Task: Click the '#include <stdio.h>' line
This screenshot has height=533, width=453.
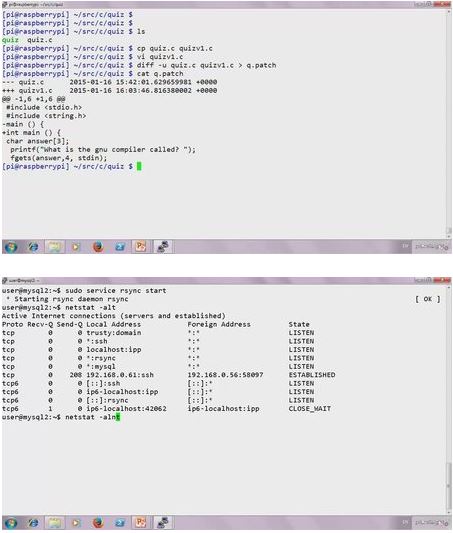Action: coord(44,107)
